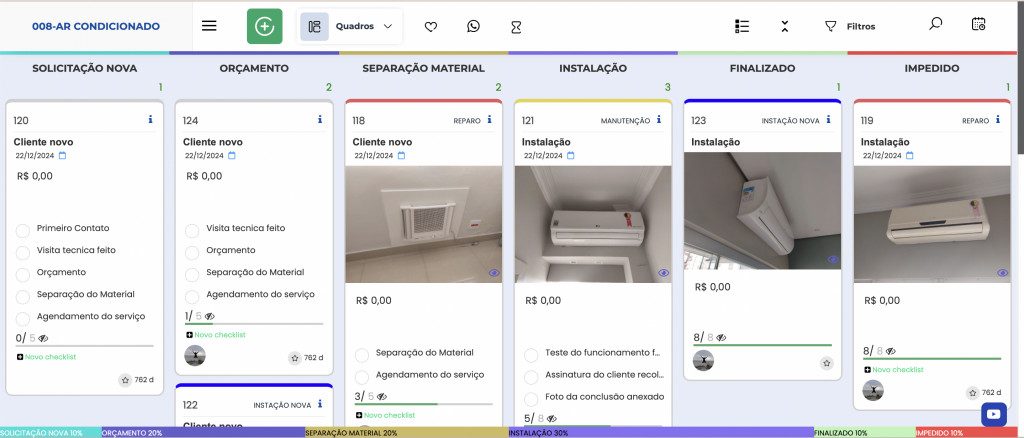The image size is (1024, 438).
Task: Open the WhatsApp icon in toolbar
Action: point(473,27)
